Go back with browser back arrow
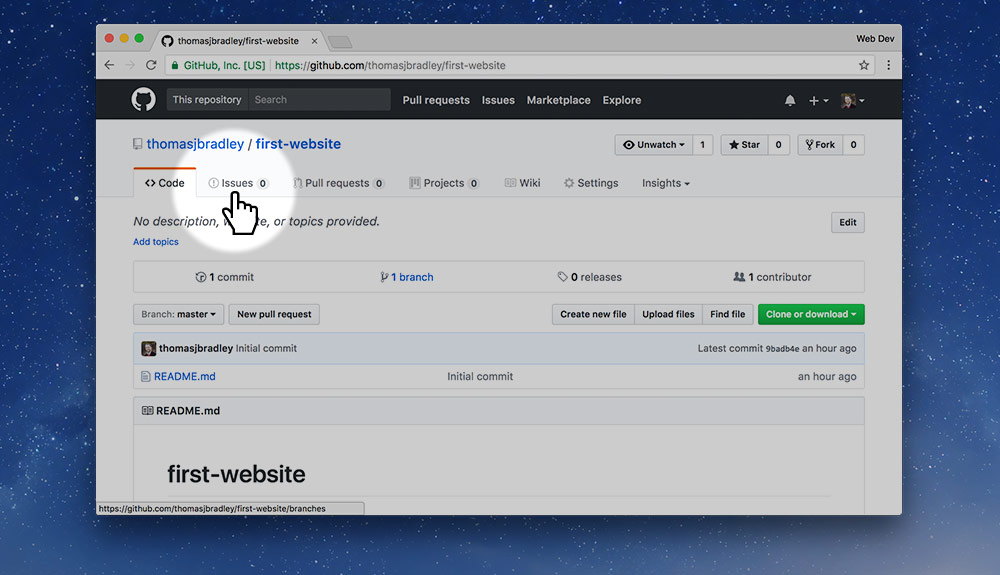Screen dimensions: 1000x575 tap(110, 65)
